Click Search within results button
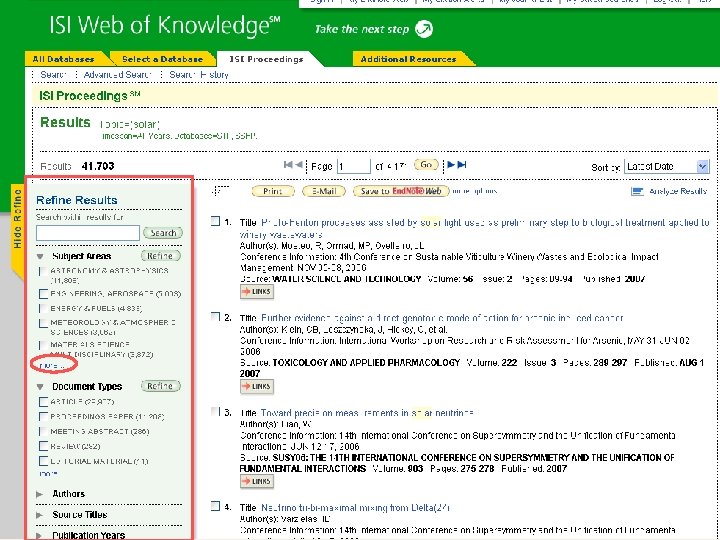 pos(163,233)
